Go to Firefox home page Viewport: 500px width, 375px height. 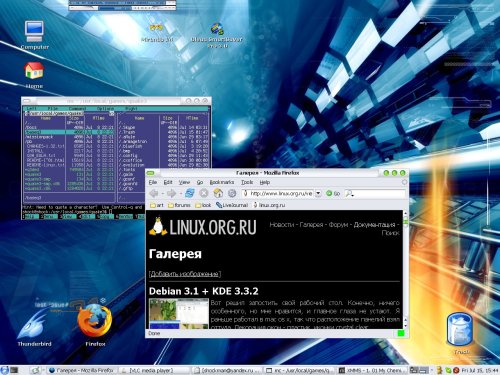(218, 193)
